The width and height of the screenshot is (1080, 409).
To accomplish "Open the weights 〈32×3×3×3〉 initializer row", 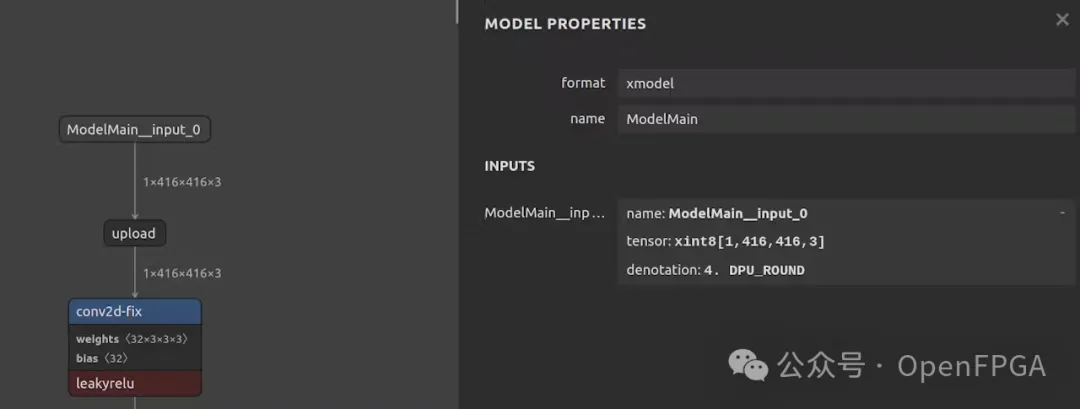I will pyautogui.click(x=132, y=339).
